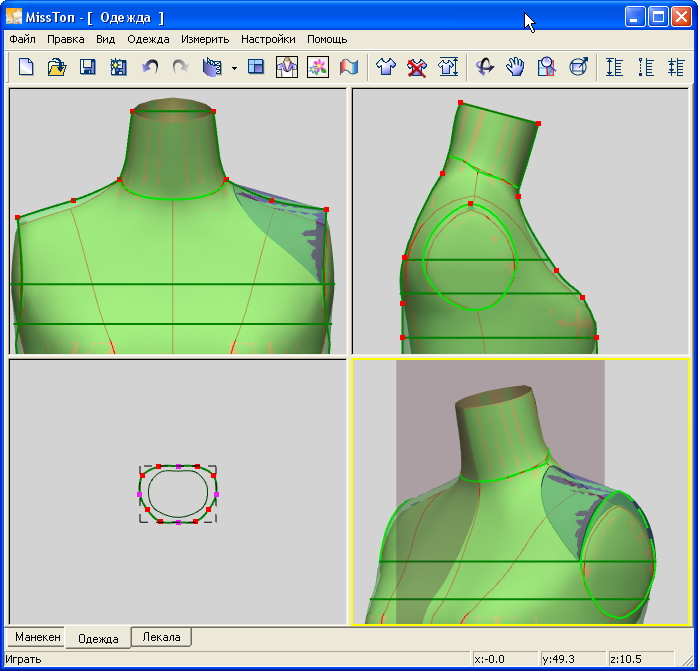
Task: Select the rotate view tool
Action: pyautogui.click(x=485, y=67)
